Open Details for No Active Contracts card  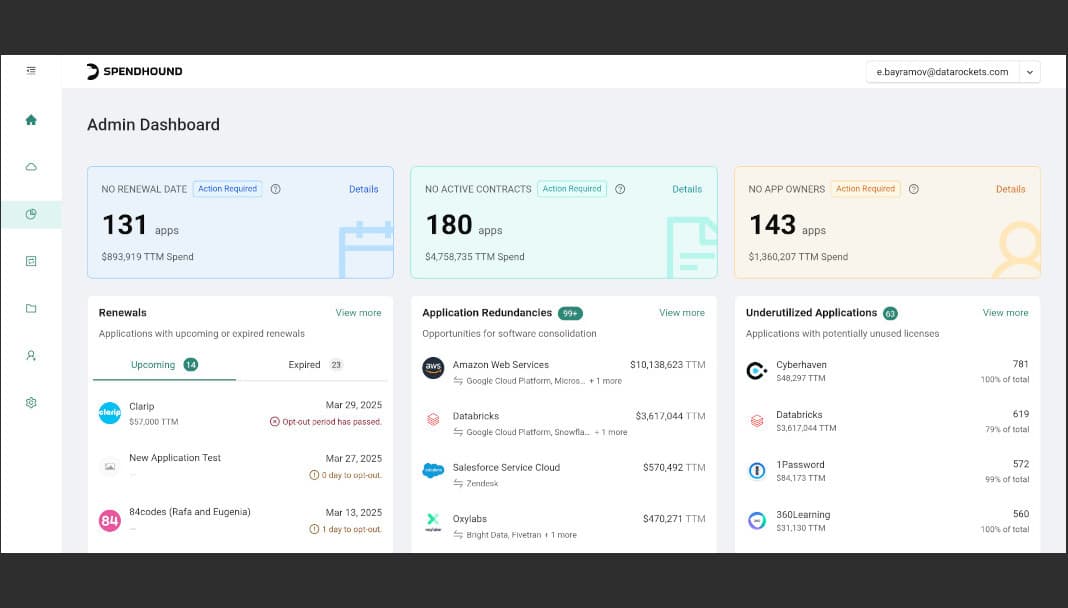pyautogui.click(x=686, y=189)
